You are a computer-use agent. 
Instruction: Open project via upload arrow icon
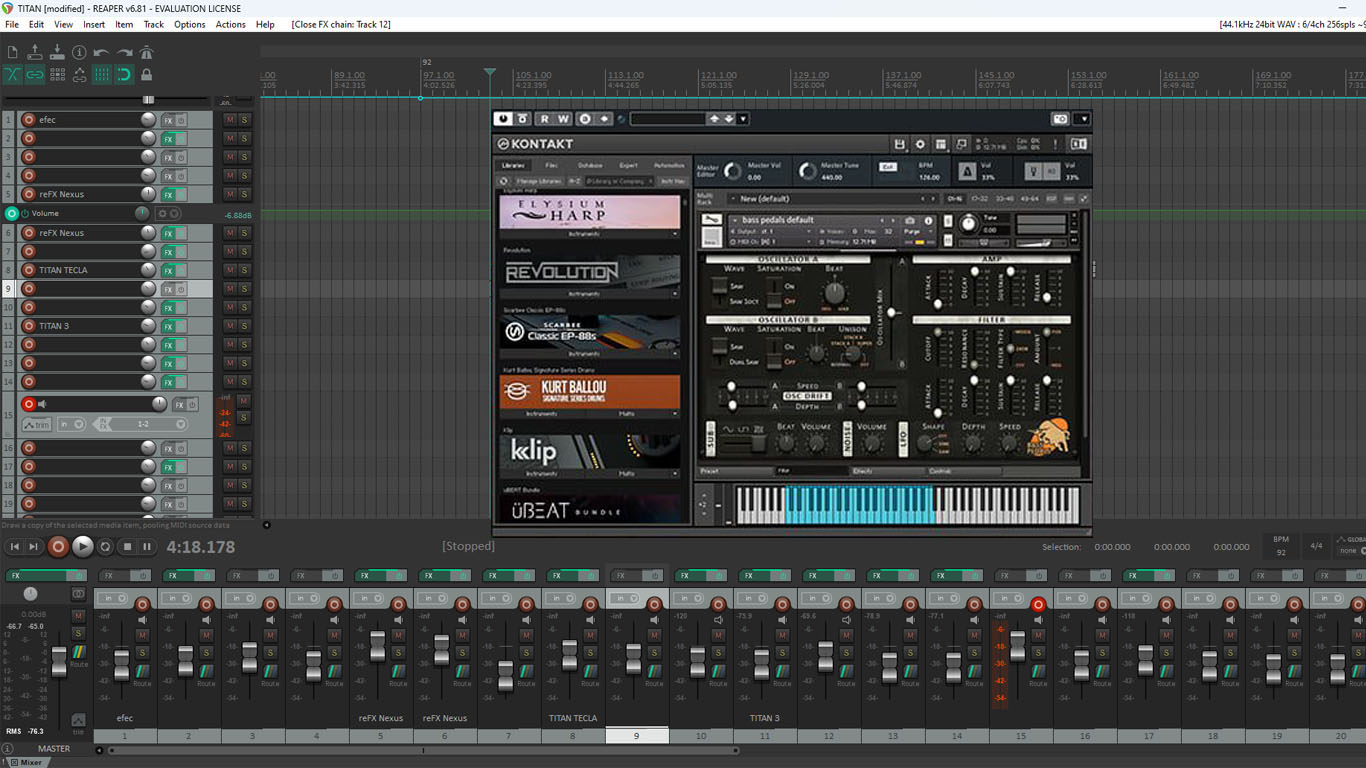click(x=35, y=52)
